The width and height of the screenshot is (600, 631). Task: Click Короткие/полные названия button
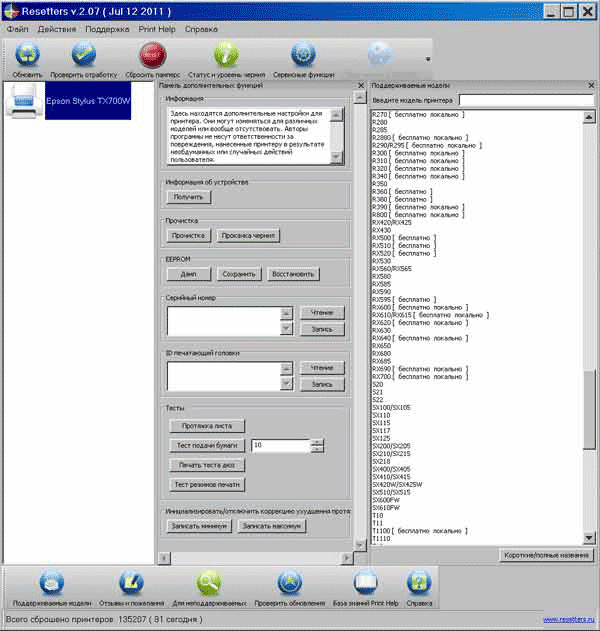tap(546, 555)
